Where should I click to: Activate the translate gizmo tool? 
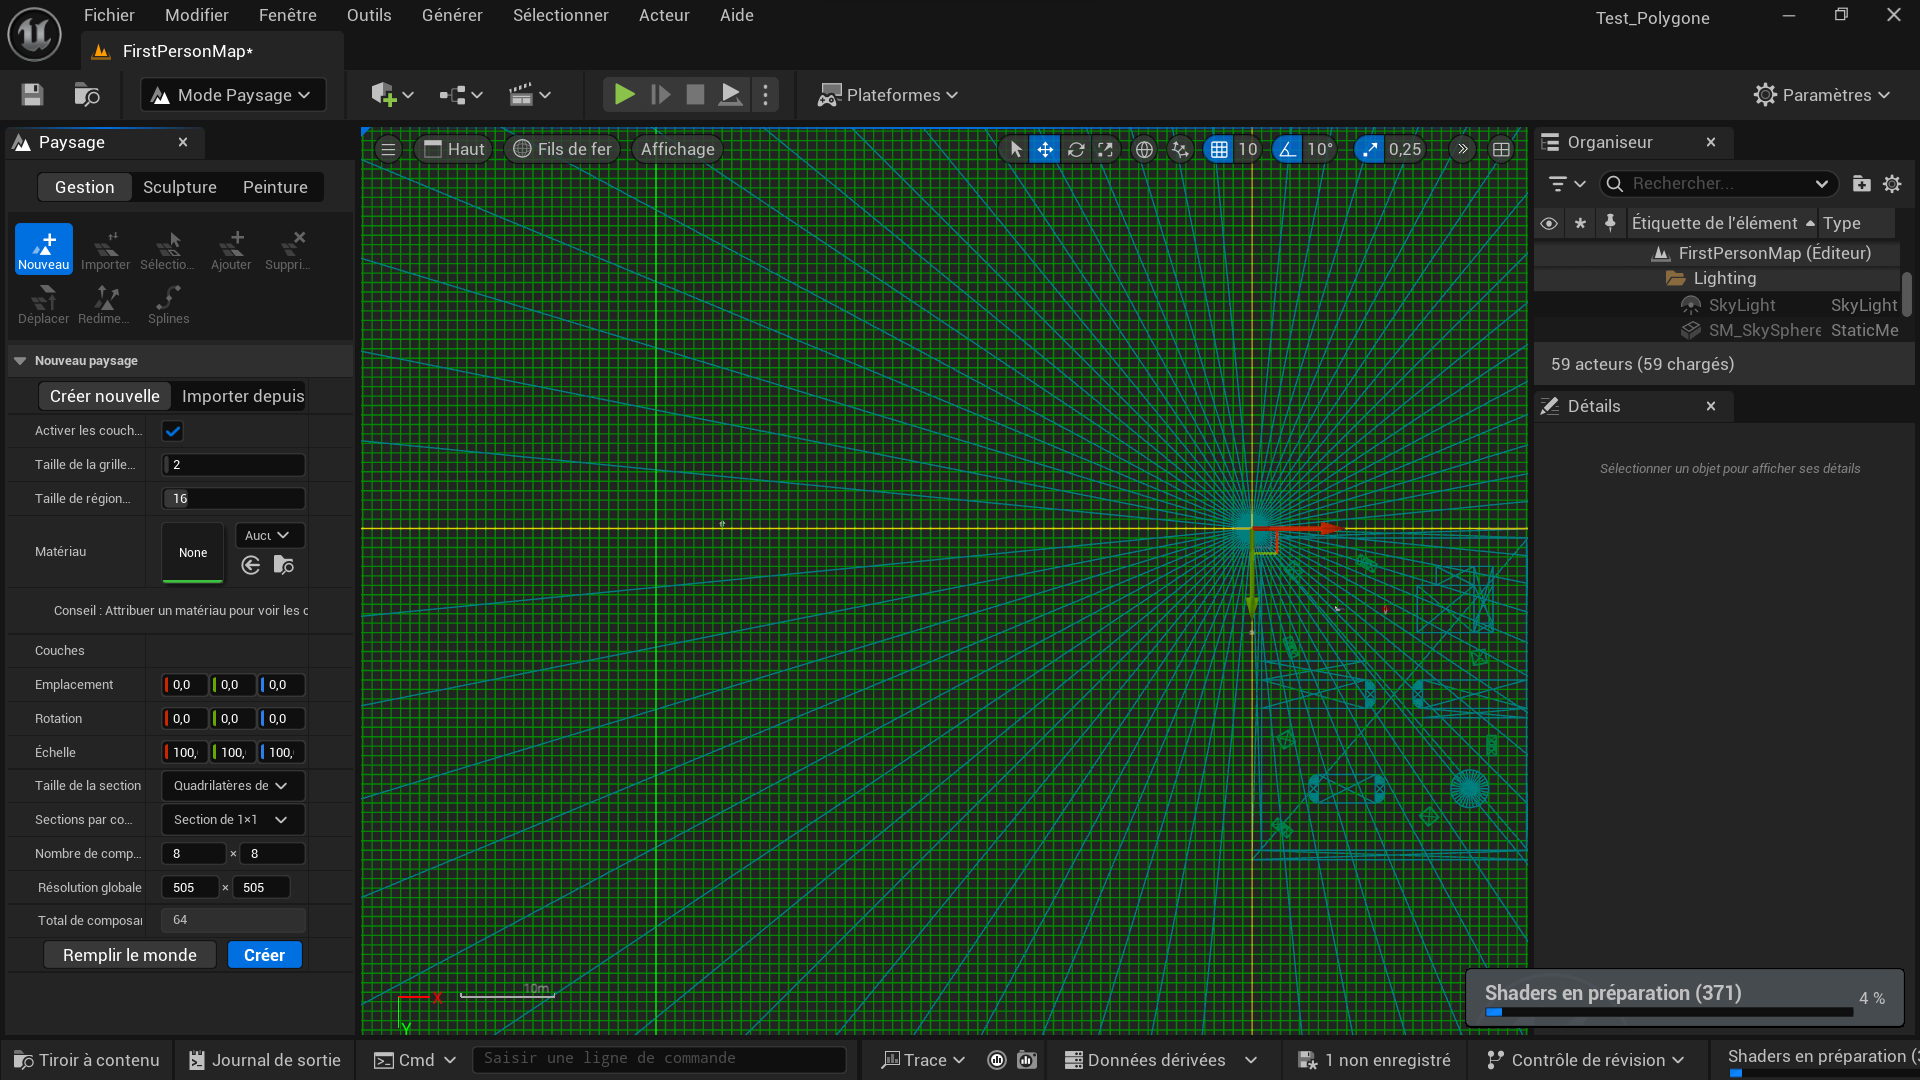click(x=1045, y=149)
